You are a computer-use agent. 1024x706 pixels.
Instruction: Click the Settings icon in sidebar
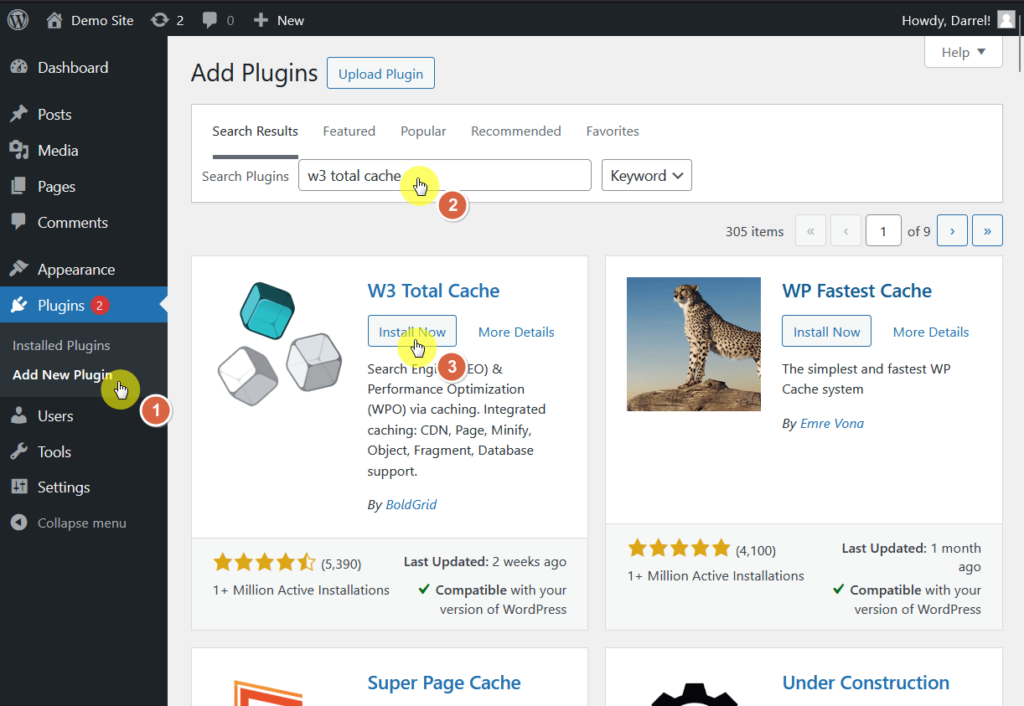point(19,487)
